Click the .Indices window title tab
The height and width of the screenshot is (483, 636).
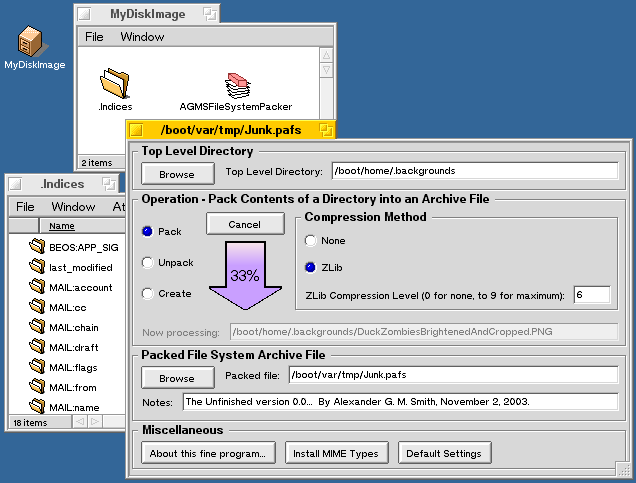click(62, 184)
